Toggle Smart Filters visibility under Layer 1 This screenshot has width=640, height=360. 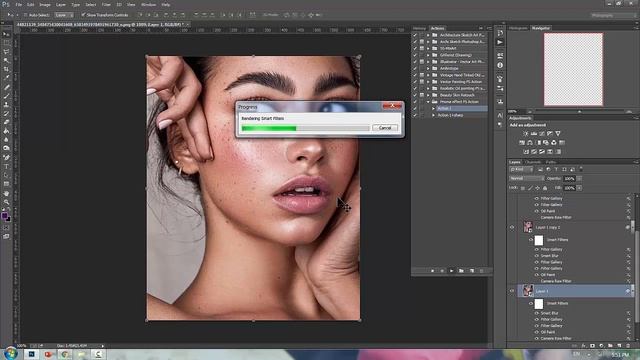pos(531,303)
